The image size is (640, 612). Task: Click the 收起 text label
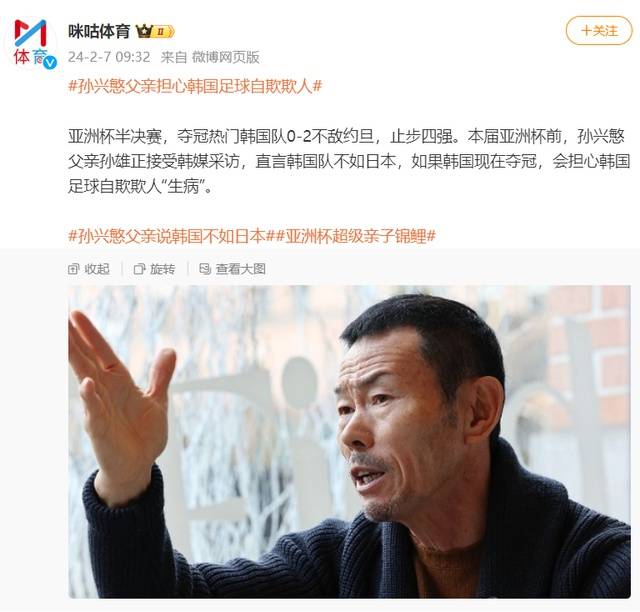tap(97, 269)
